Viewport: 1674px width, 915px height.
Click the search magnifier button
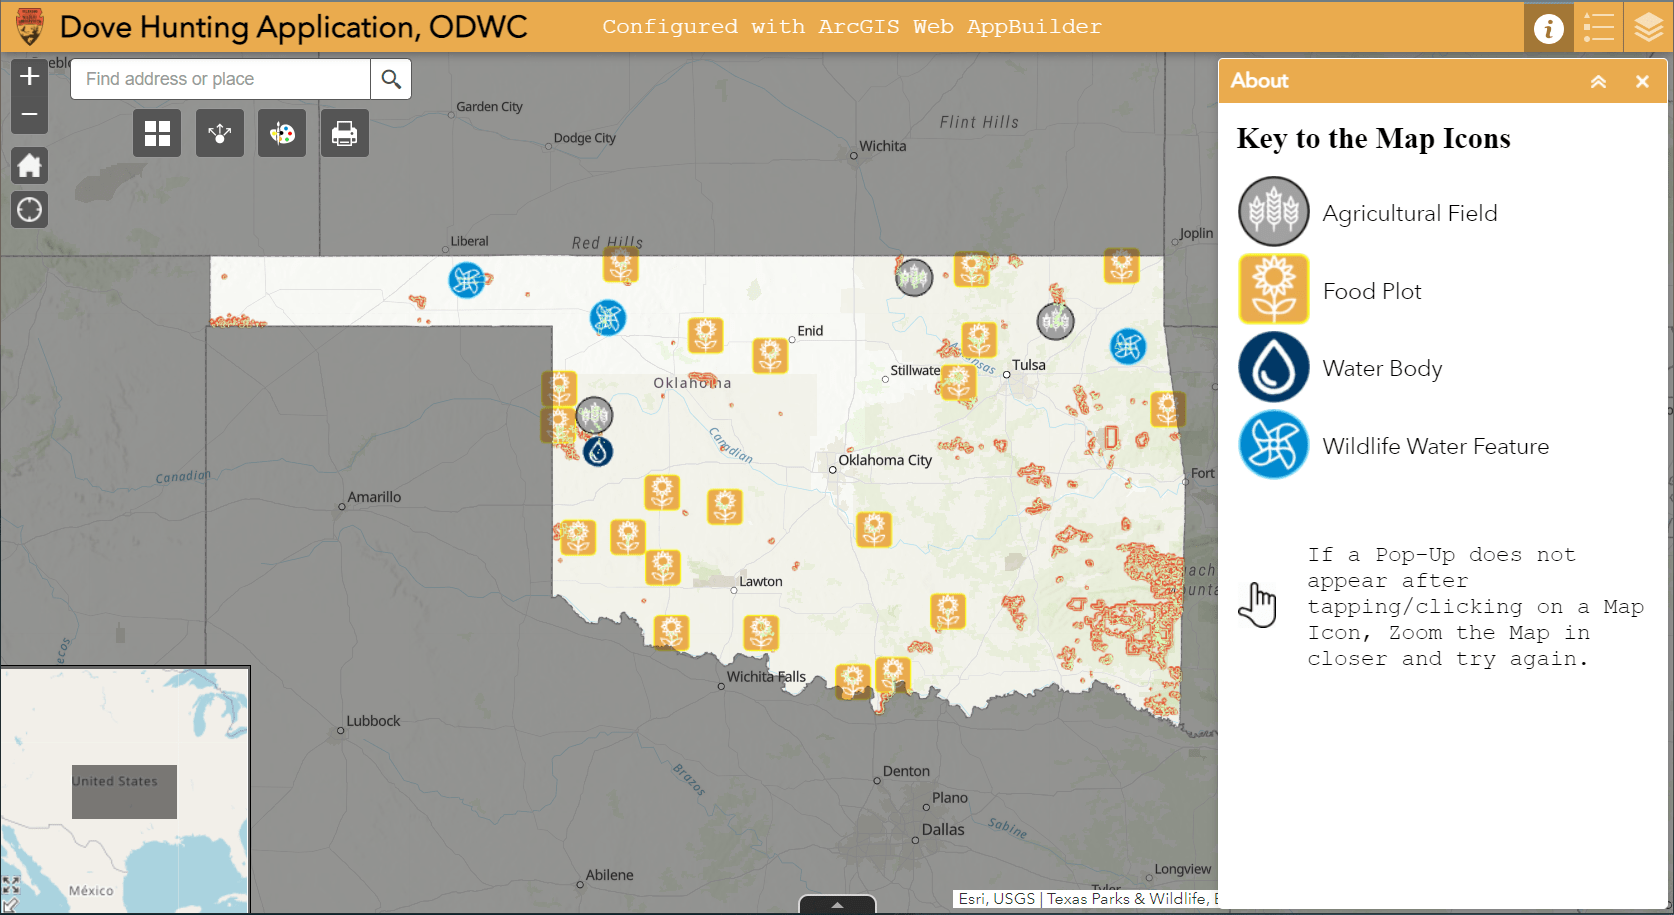390,78
